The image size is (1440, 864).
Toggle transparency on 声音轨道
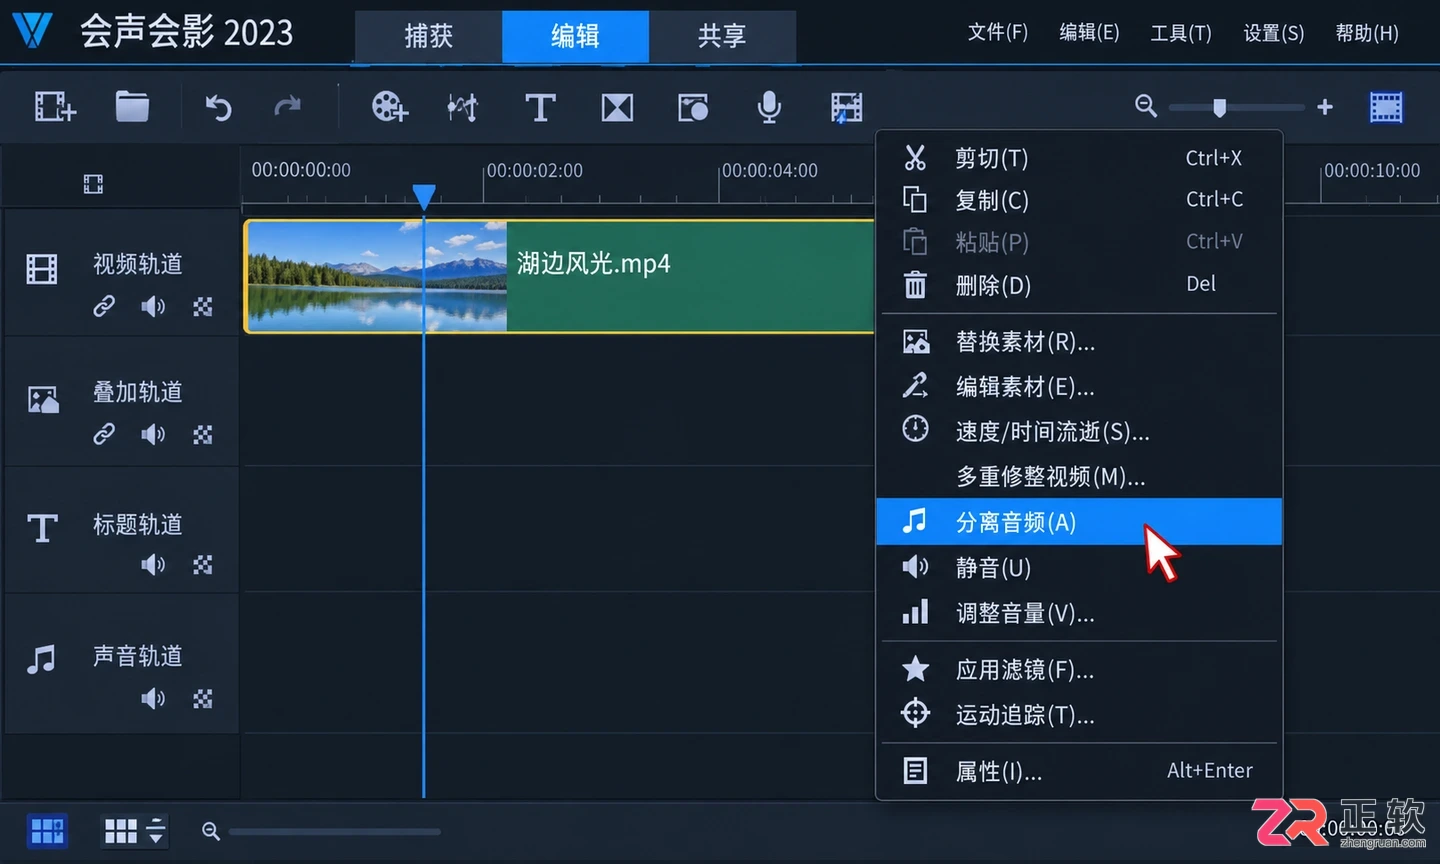click(203, 698)
